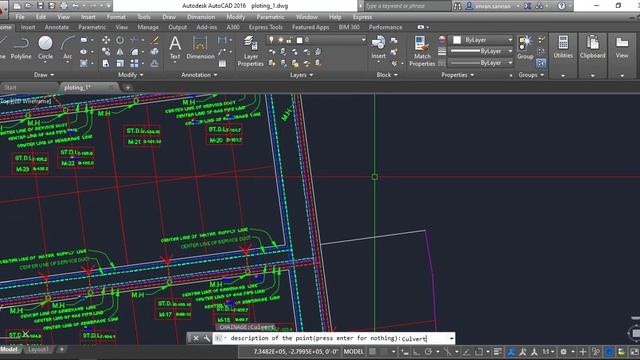Expand the Layers panel
The image size is (640, 360).
pos(301,75)
